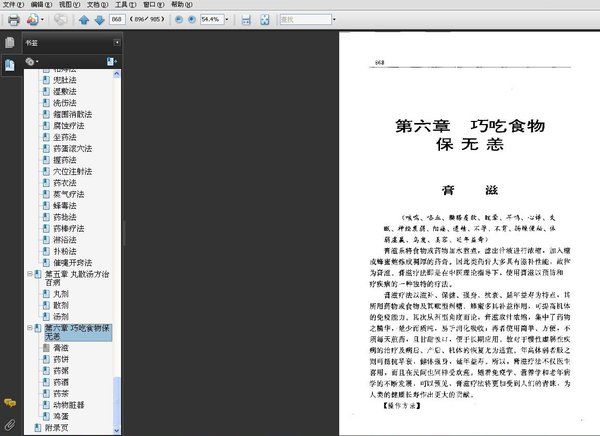This screenshot has height=436, width=600.
Task: Click the bookmarks scrollbar up arrow
Action: click(117, 74)
